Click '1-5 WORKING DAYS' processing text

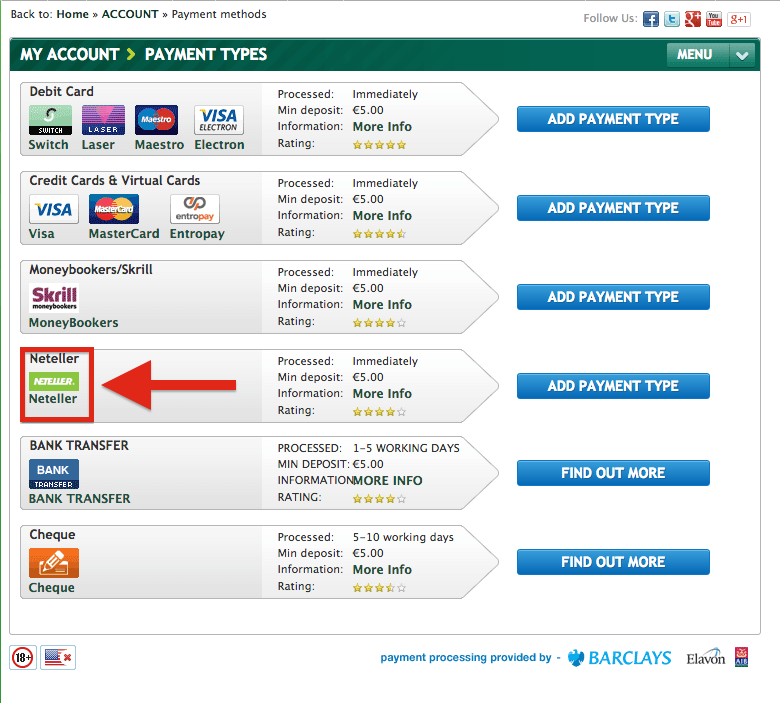(x=406, y=448)
